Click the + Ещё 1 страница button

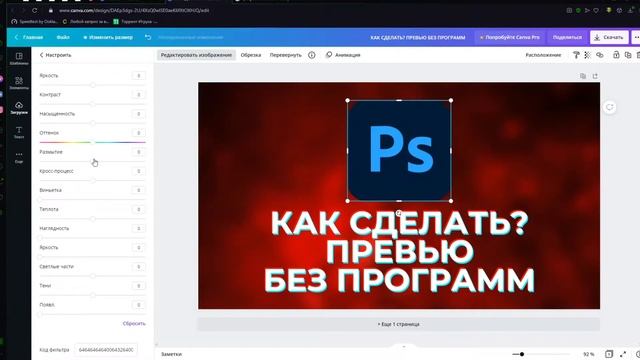(398, 324)
